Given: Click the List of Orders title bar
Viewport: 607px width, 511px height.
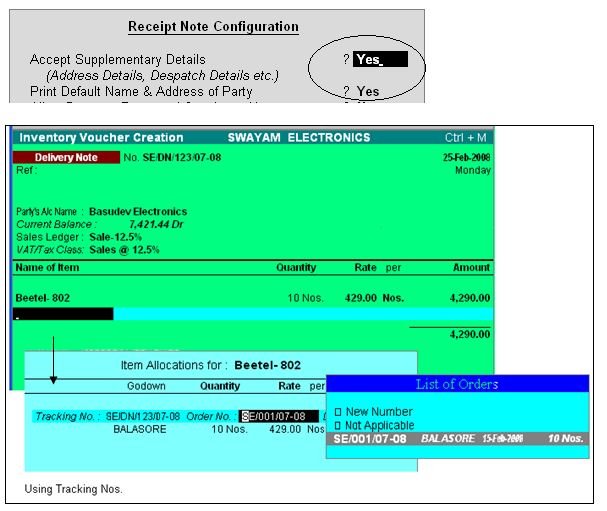Looking at the screenshot, I should 458,384.
